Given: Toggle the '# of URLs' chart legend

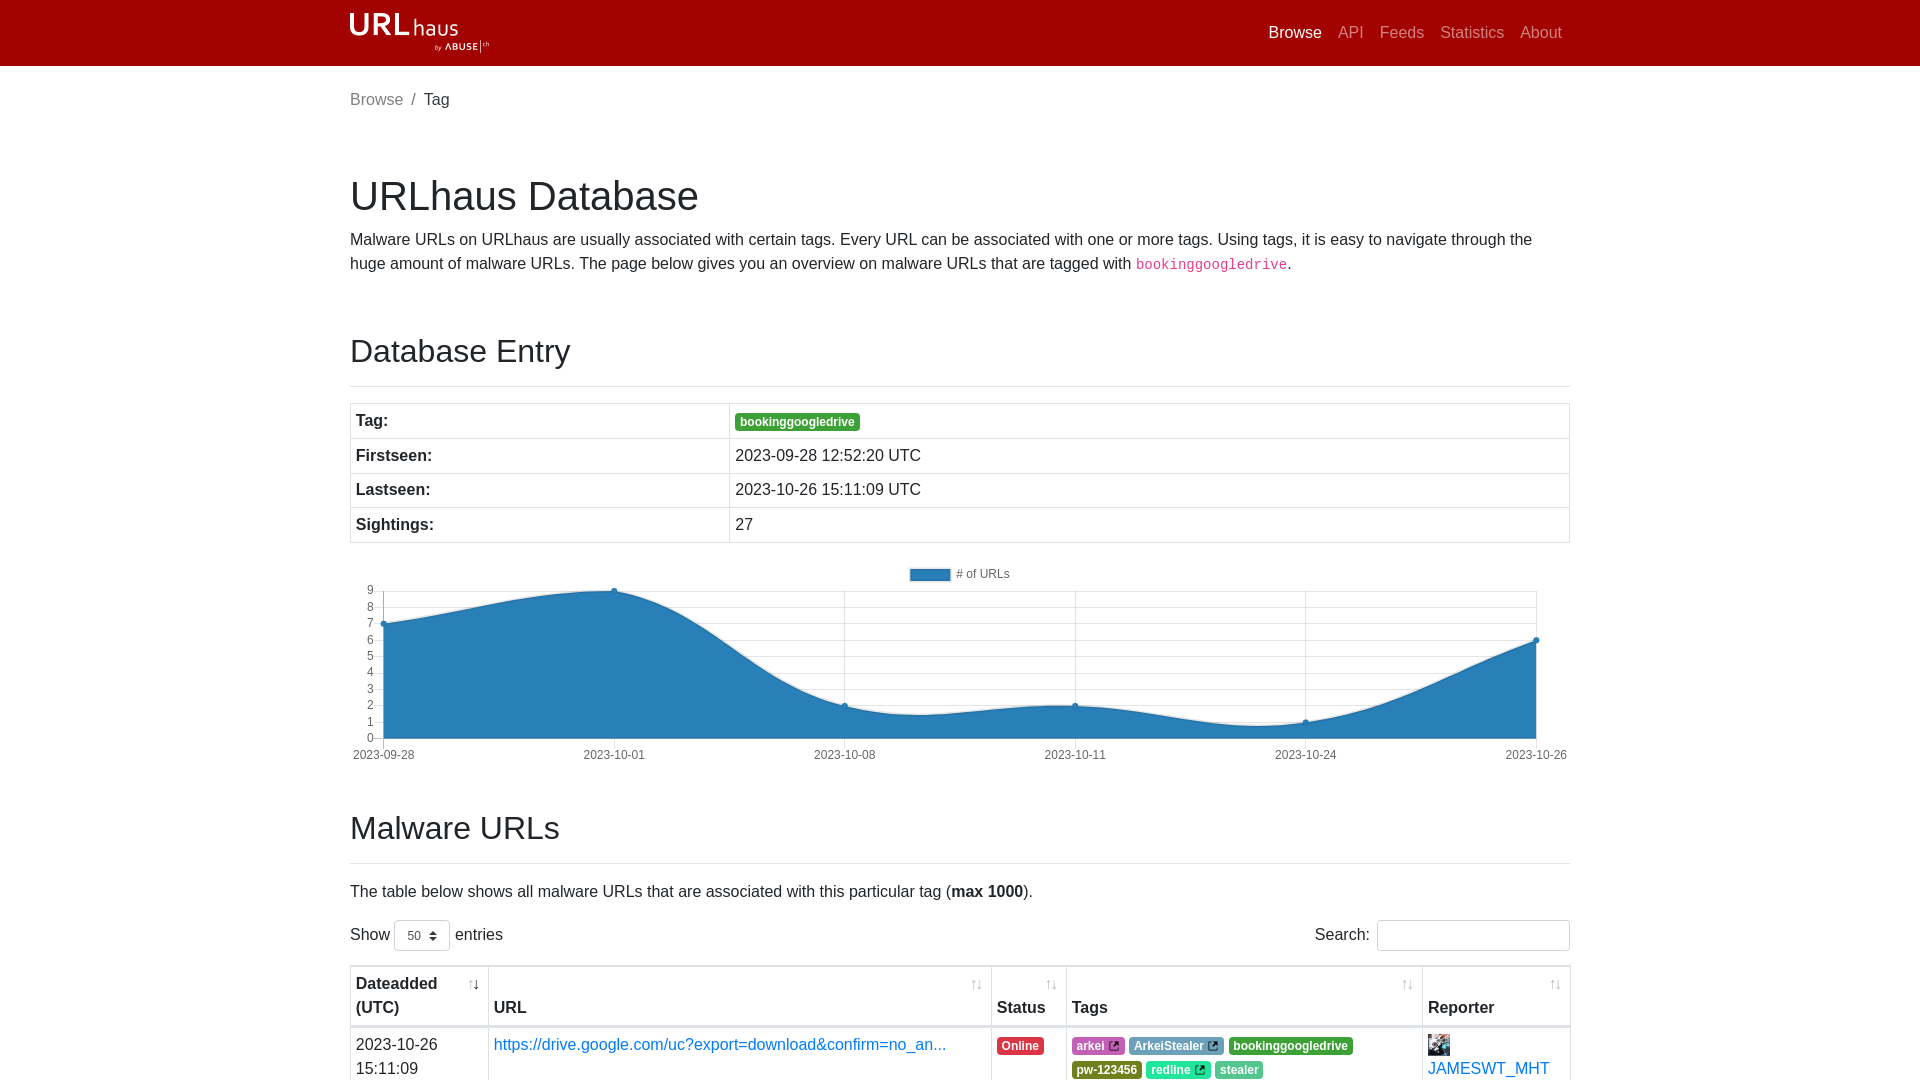Looking at the screenshot, I should (x=959, y=575).
